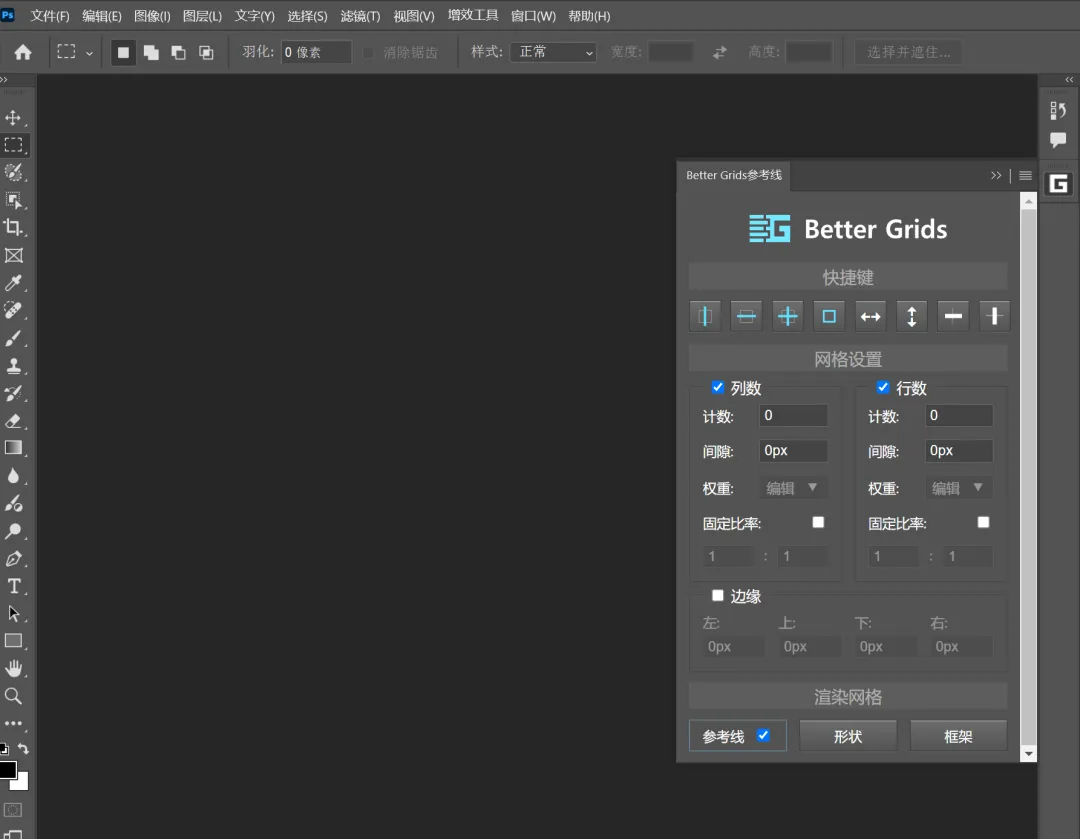Select the Blur tool
The width and height of the screenshot is (1080, 839).
[x=13, y=476]
